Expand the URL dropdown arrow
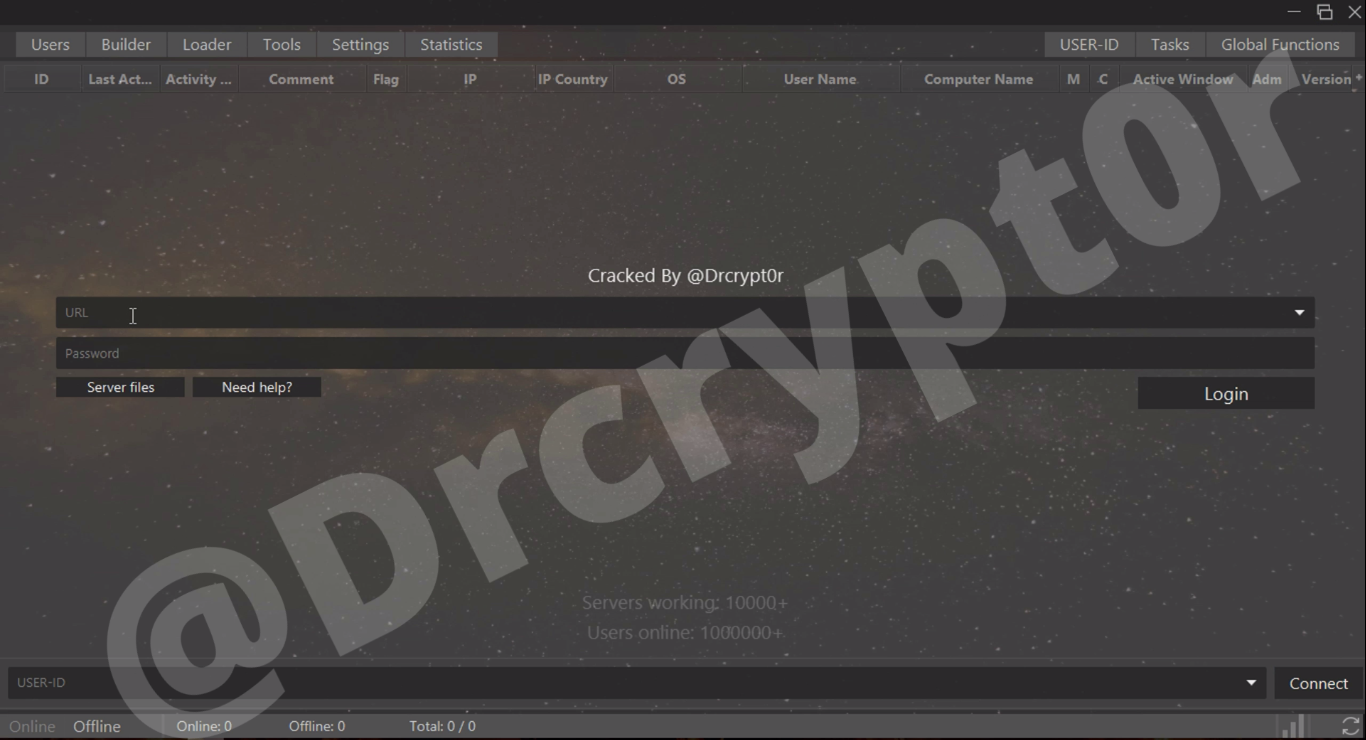Screen dimensions: 1366x740 [1299, 313]
